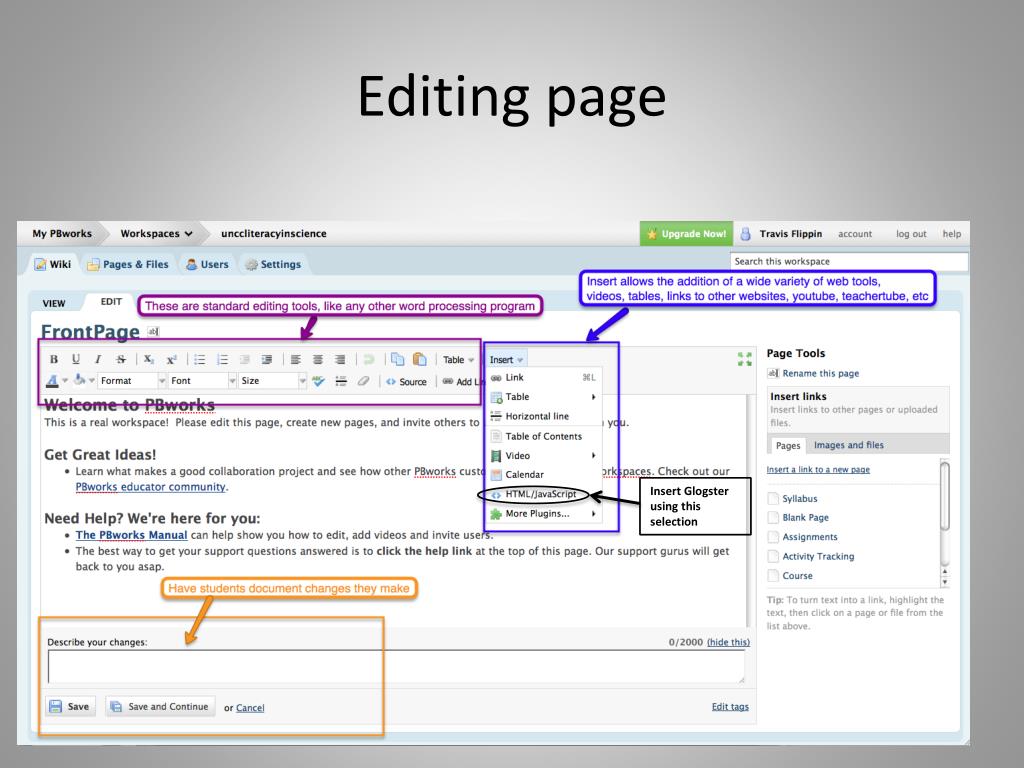Toggle Source view in the editor
Viewport: 1024px width, 768px height.
[406, 381]
